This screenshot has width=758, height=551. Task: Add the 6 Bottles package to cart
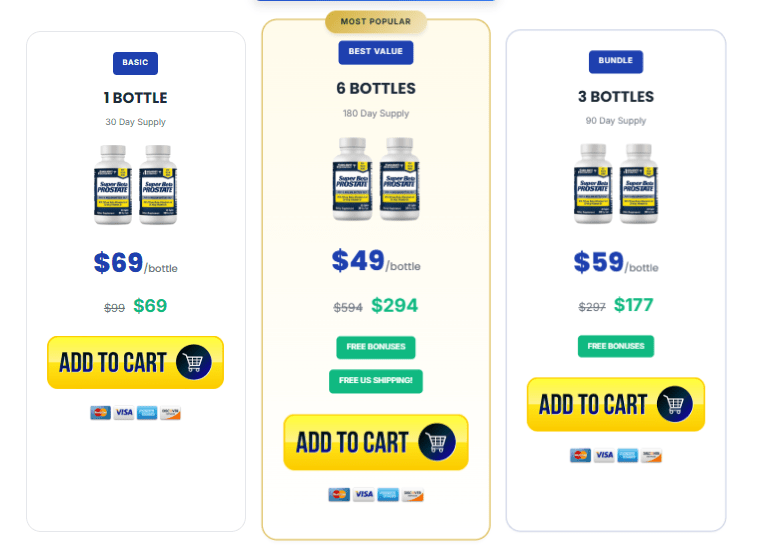click(x=376, y=442)
